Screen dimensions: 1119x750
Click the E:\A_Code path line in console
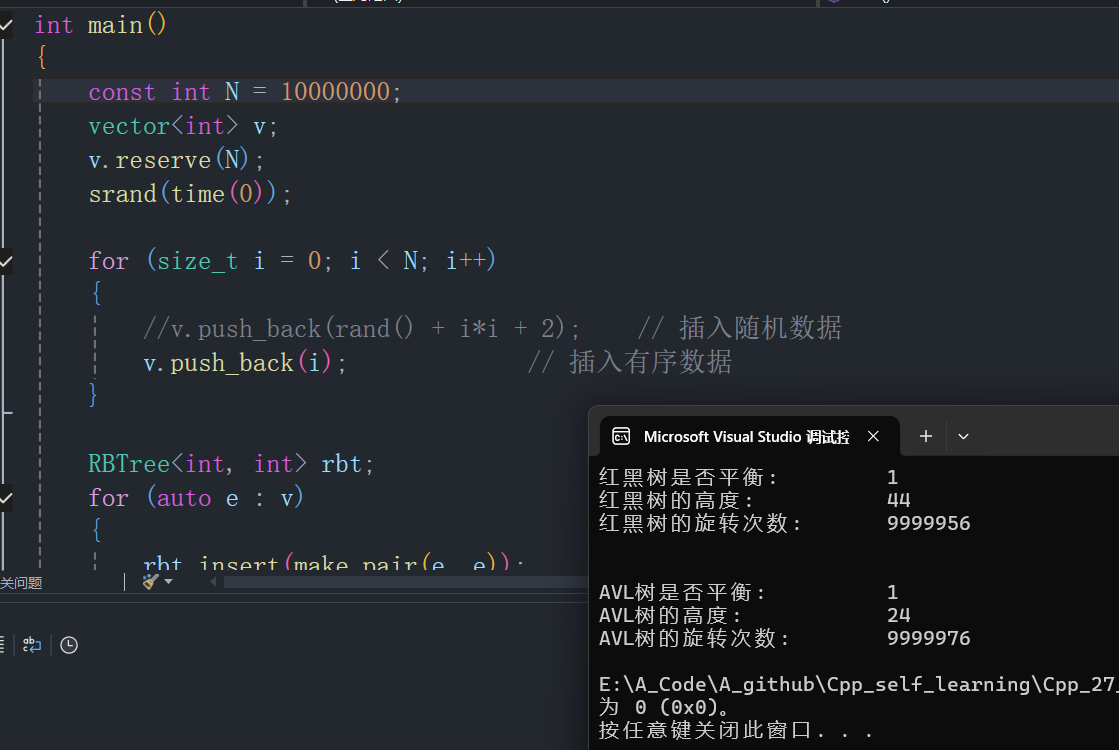859,684
